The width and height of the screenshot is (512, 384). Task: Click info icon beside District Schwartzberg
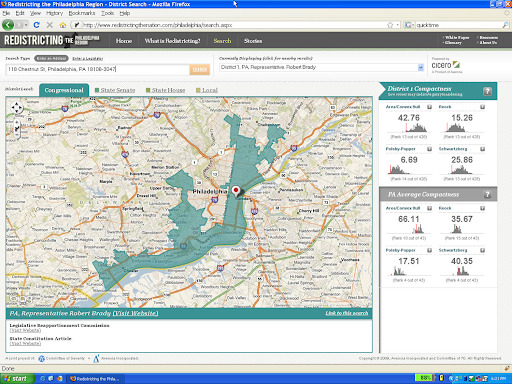click(x=482, y=149)
